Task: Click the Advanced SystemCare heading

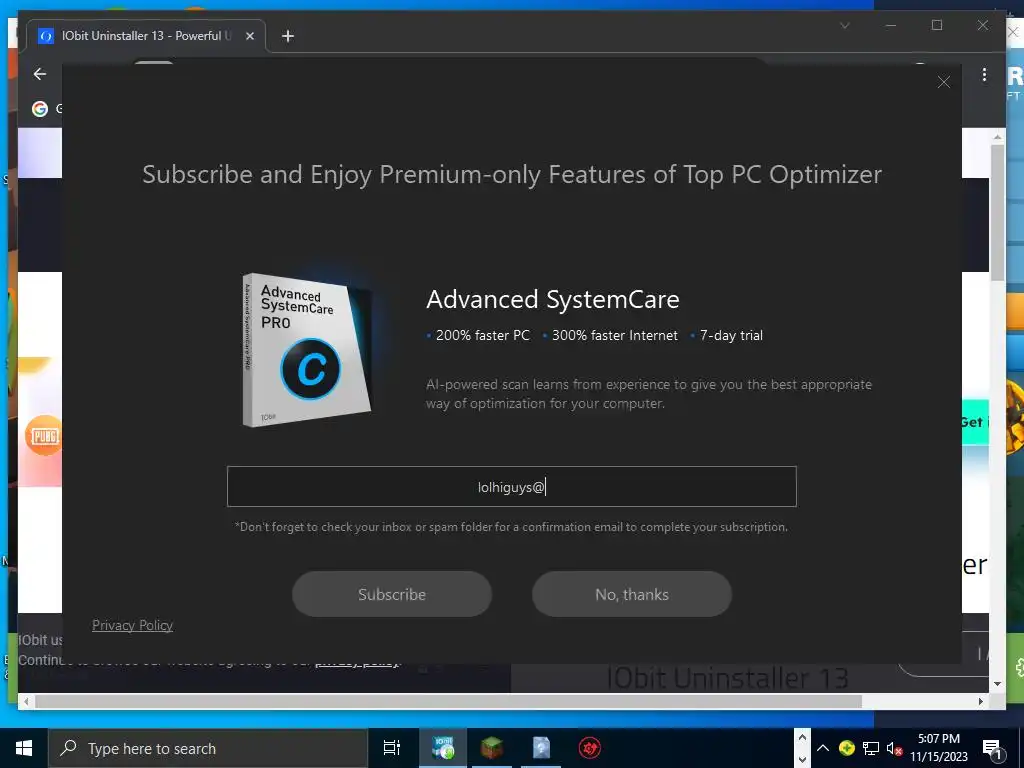Action: [x=553, y=300]
